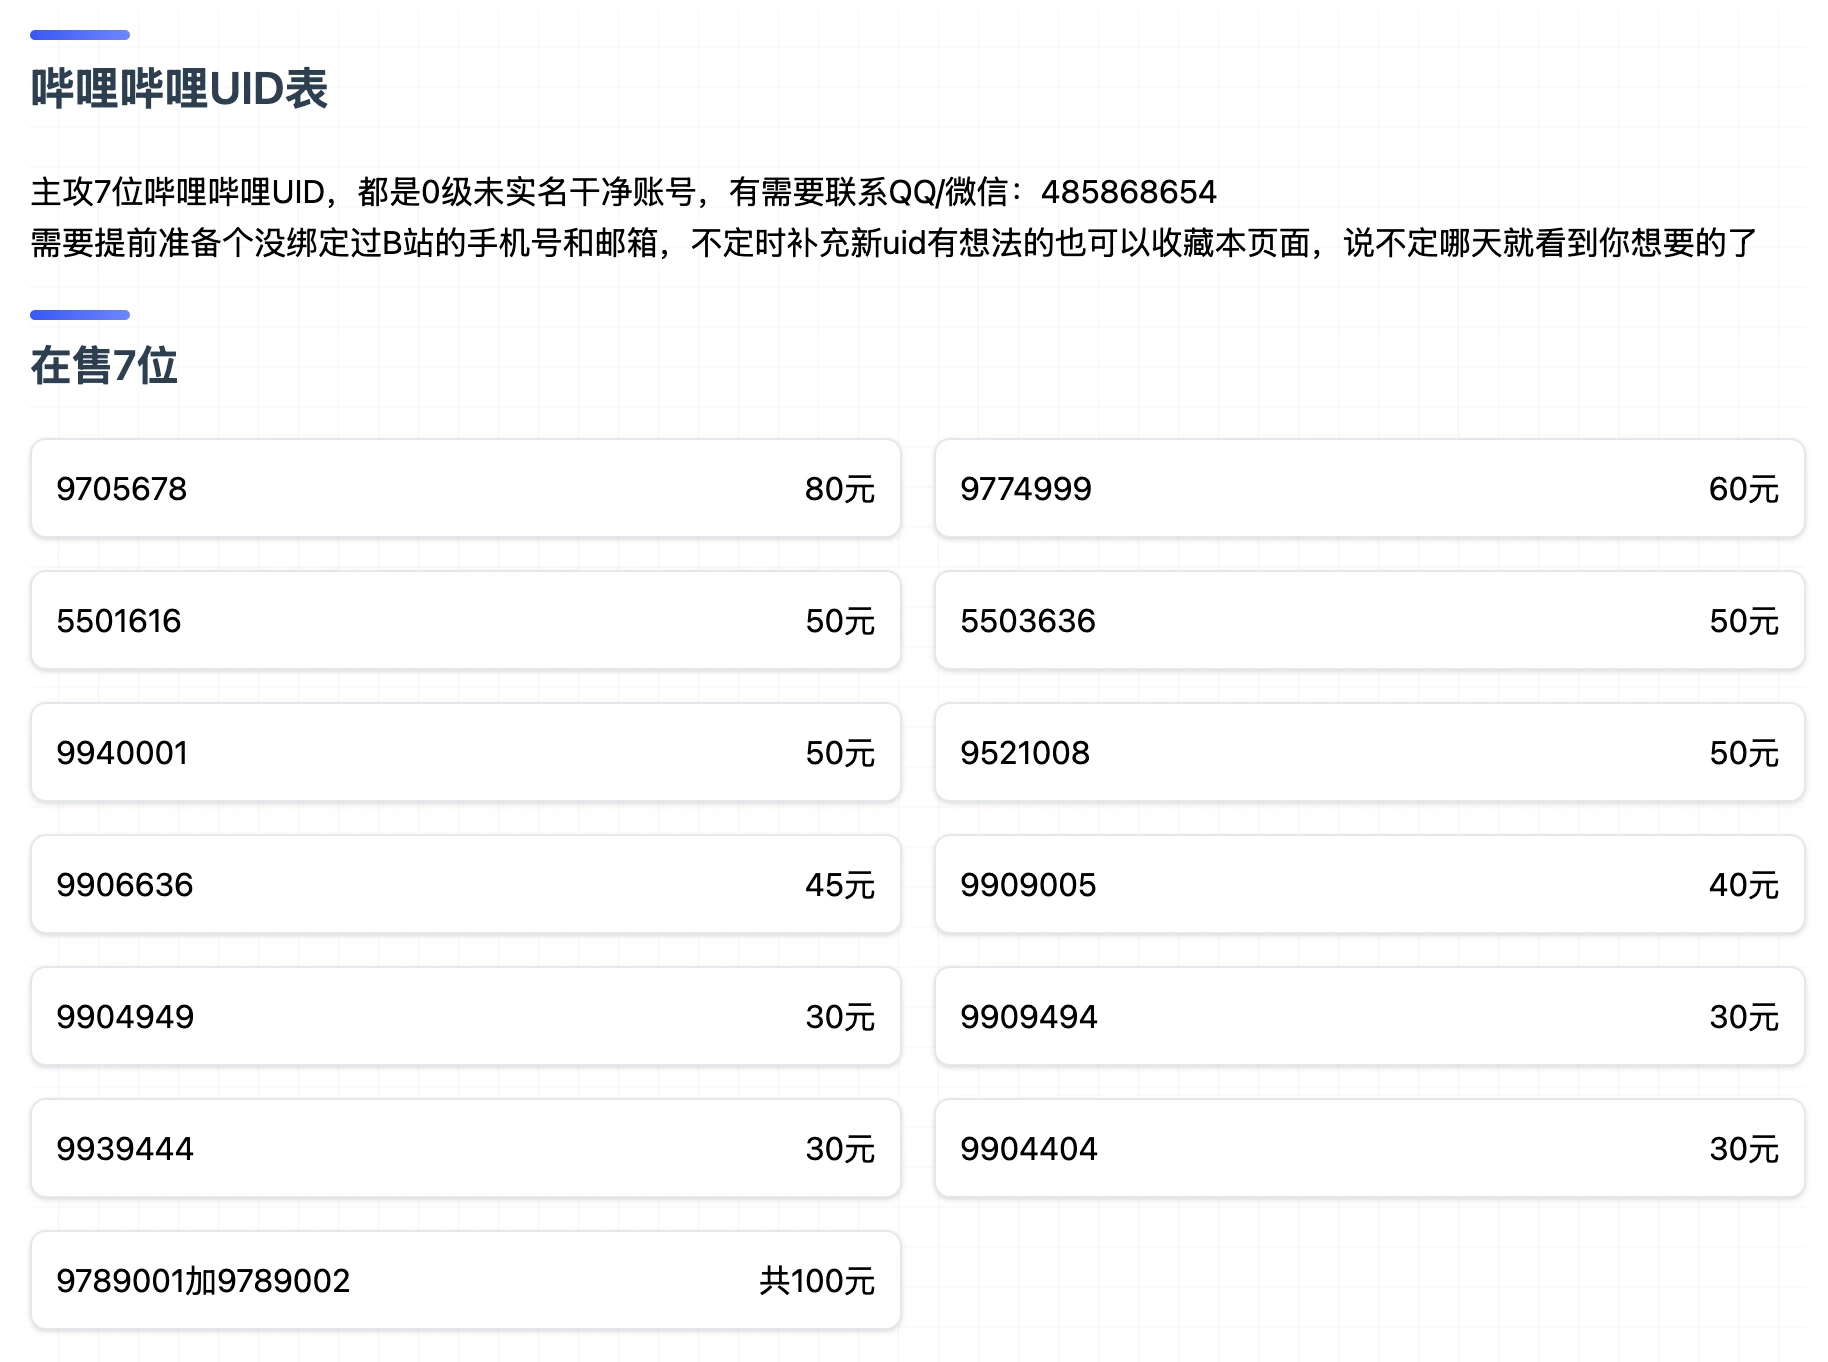Click the 9939444 UID card

465,1149
